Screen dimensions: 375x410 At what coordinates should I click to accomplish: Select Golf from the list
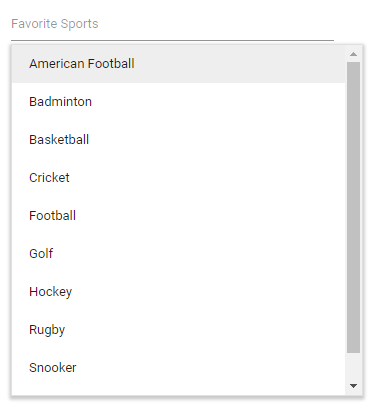click(x=178, y=254)
